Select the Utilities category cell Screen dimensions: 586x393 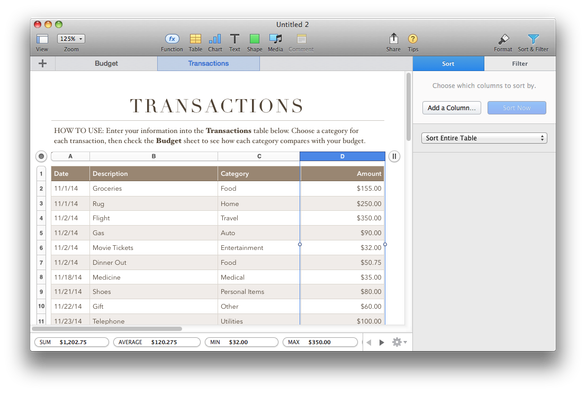(x=259, y=319)
